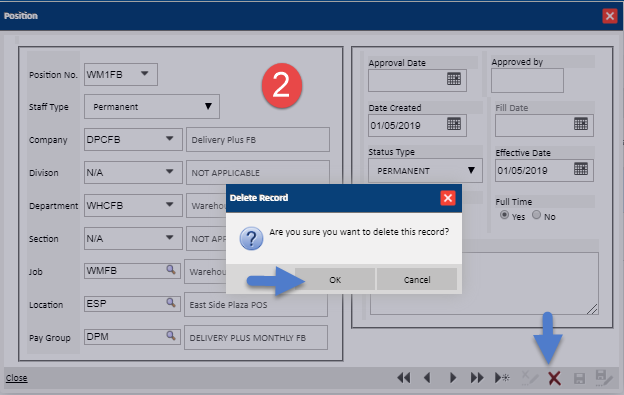This screenshot has height=395, width=624.
Task: Click the Location lookup magnifier icon
Action: point(171,303)
